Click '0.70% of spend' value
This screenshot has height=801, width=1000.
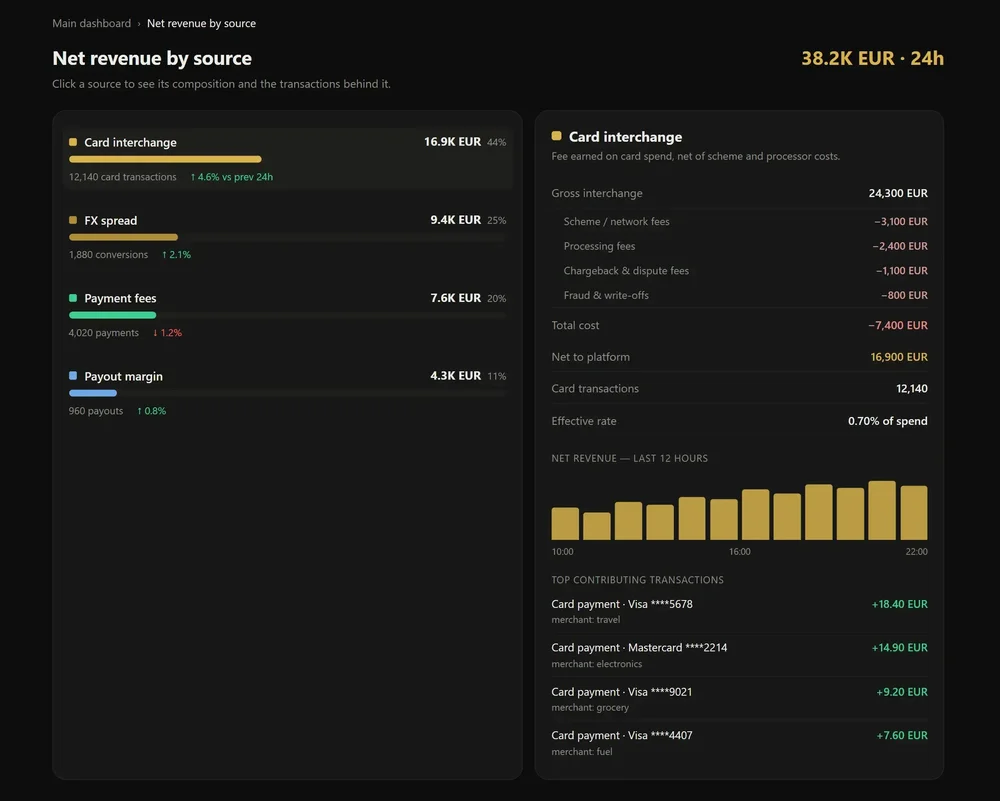click(888, 420)
